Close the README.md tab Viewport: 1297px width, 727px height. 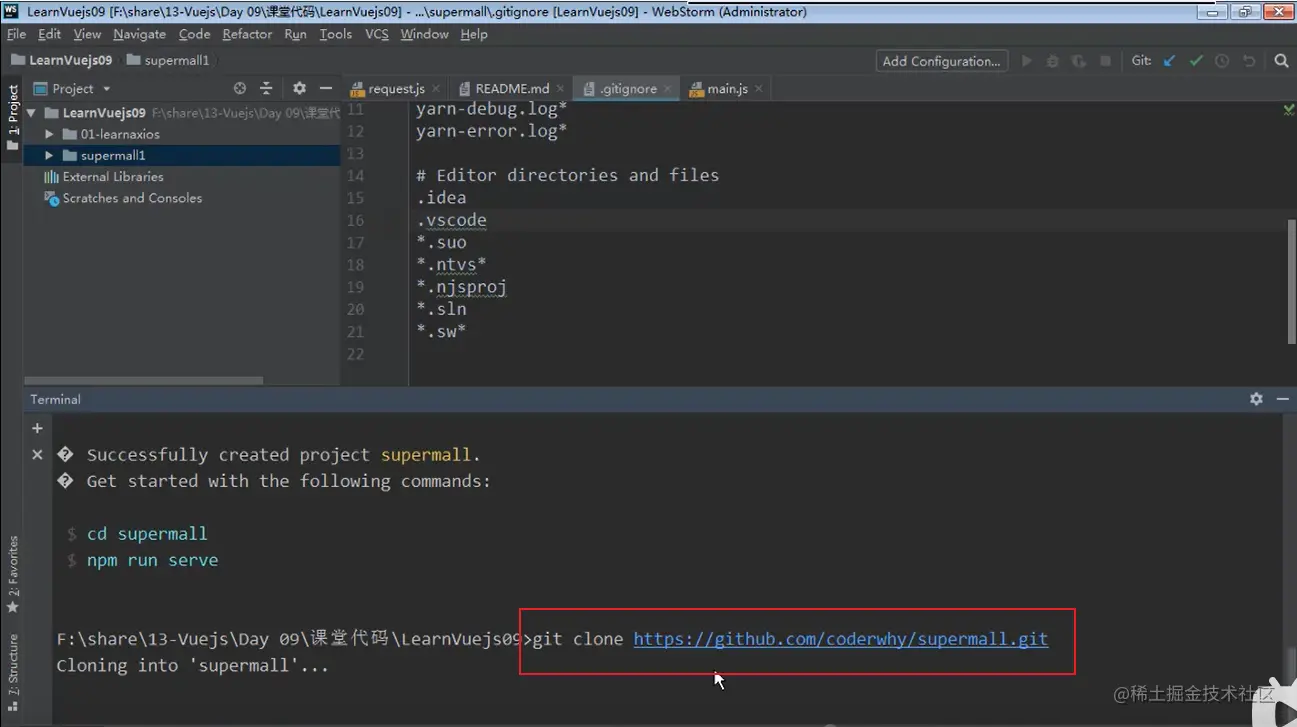[x=559, y=89]
